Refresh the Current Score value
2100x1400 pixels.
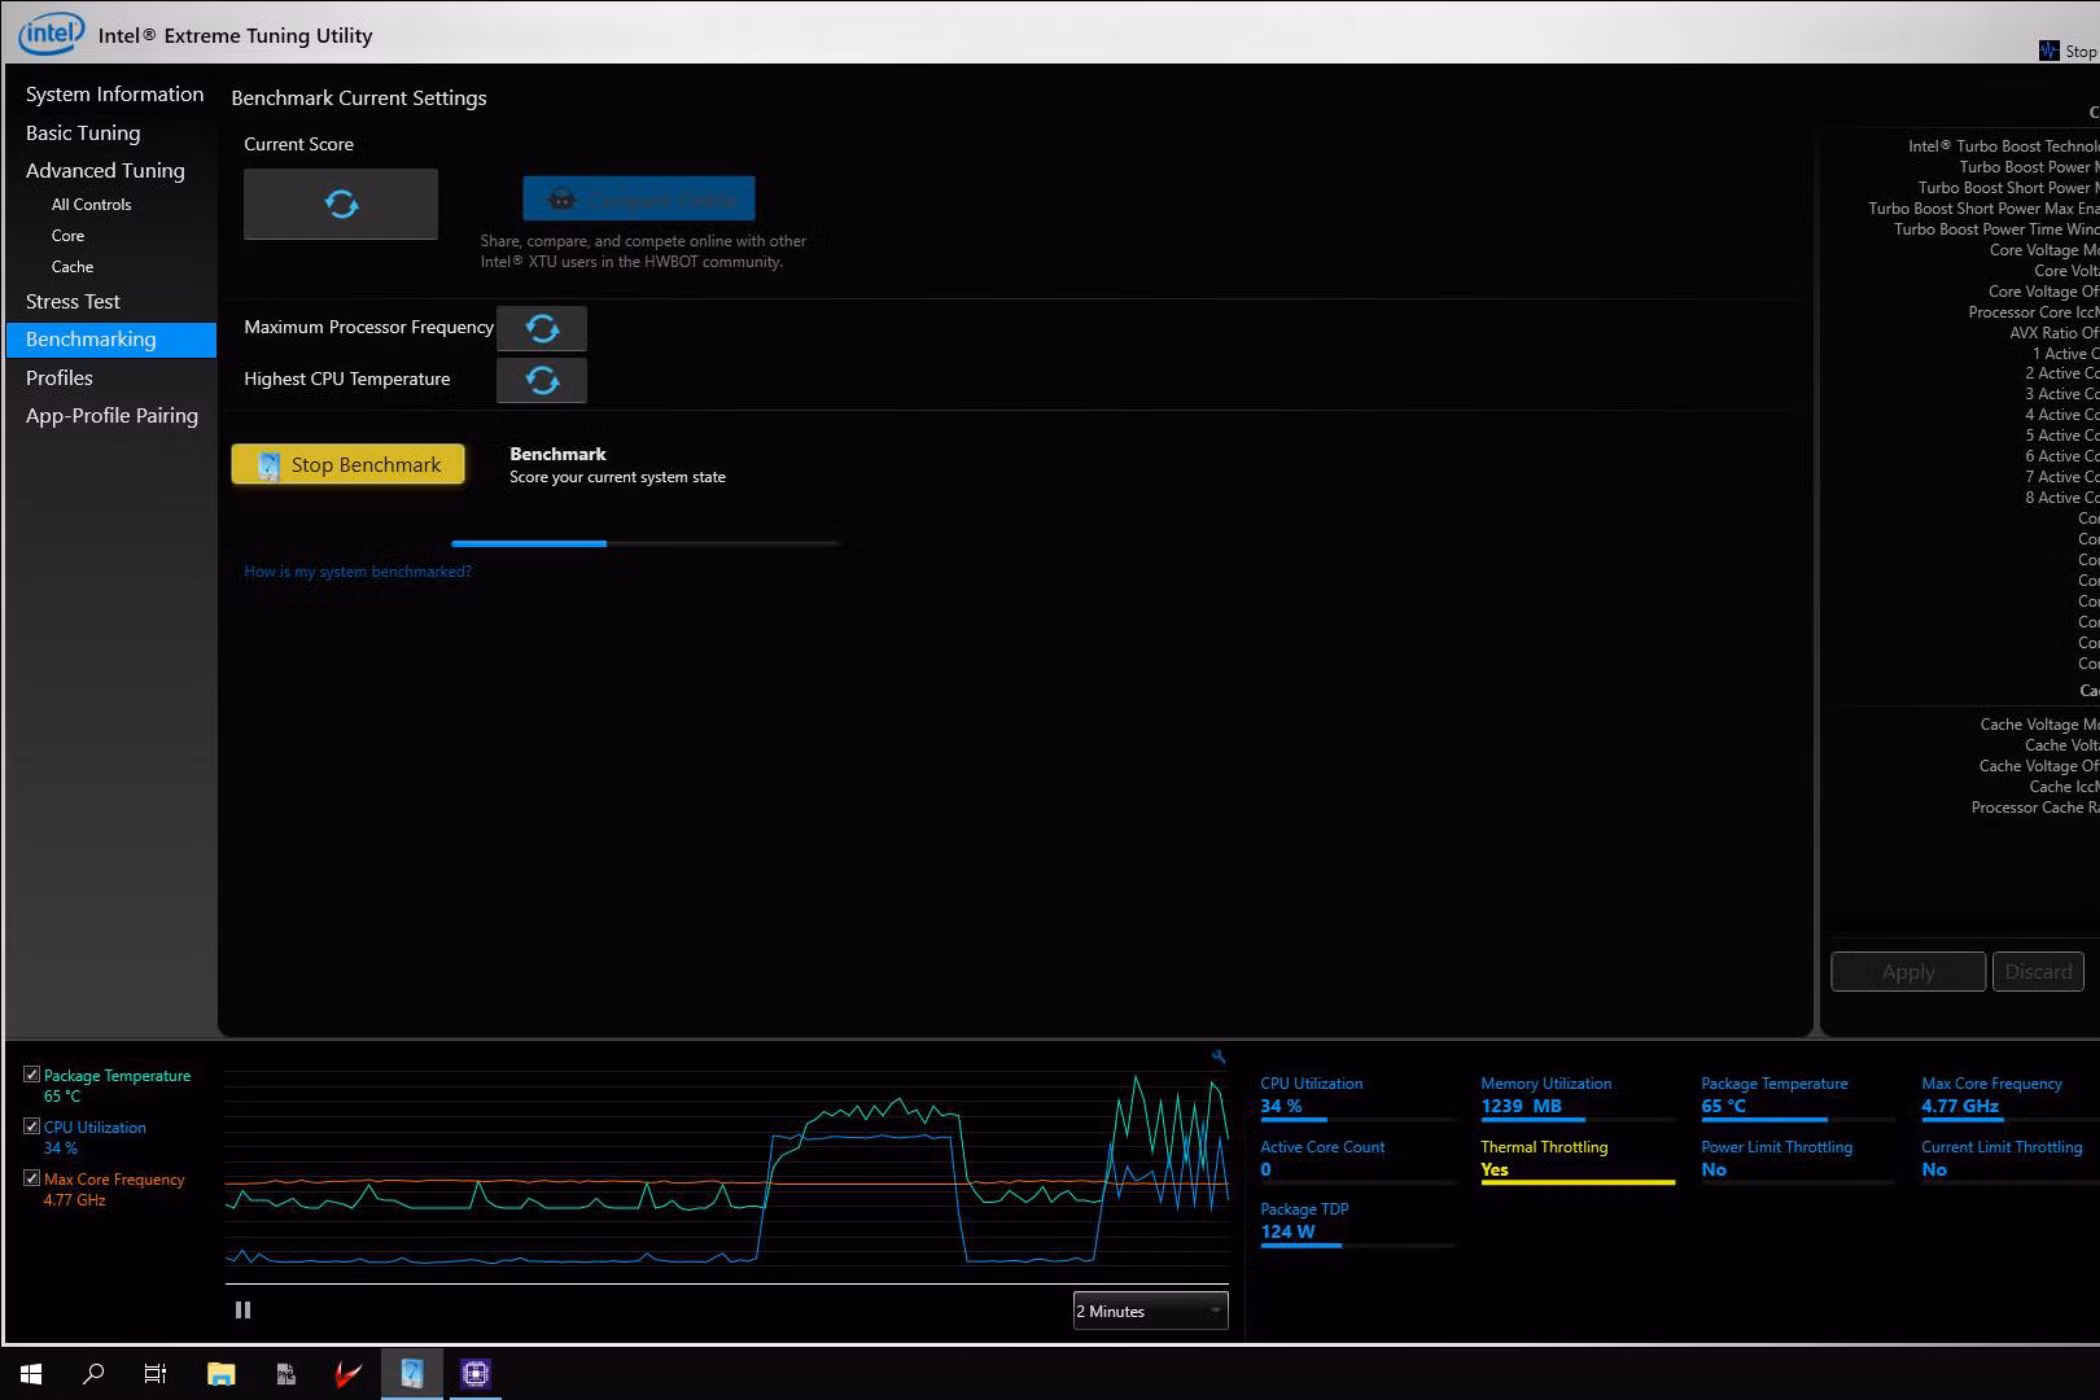(340, 203)
